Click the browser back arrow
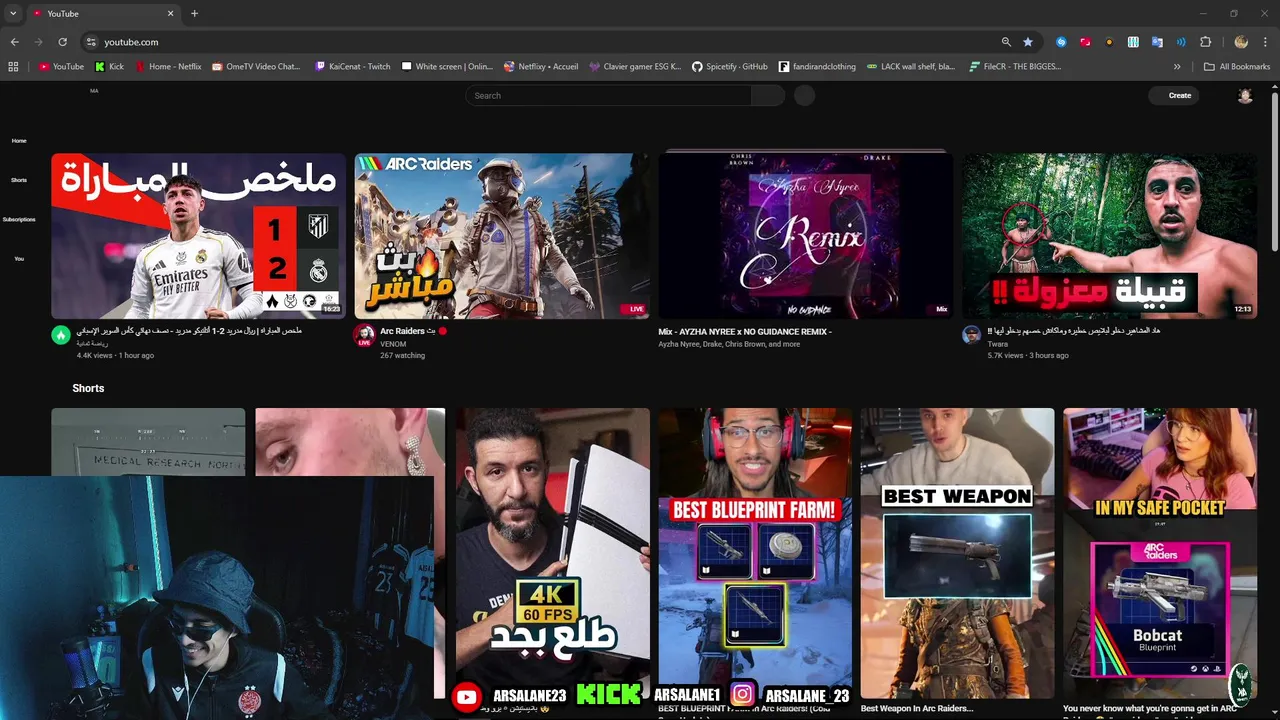Screen dimensions: 1280x720 pyautogui.click(x=14, y=42)
